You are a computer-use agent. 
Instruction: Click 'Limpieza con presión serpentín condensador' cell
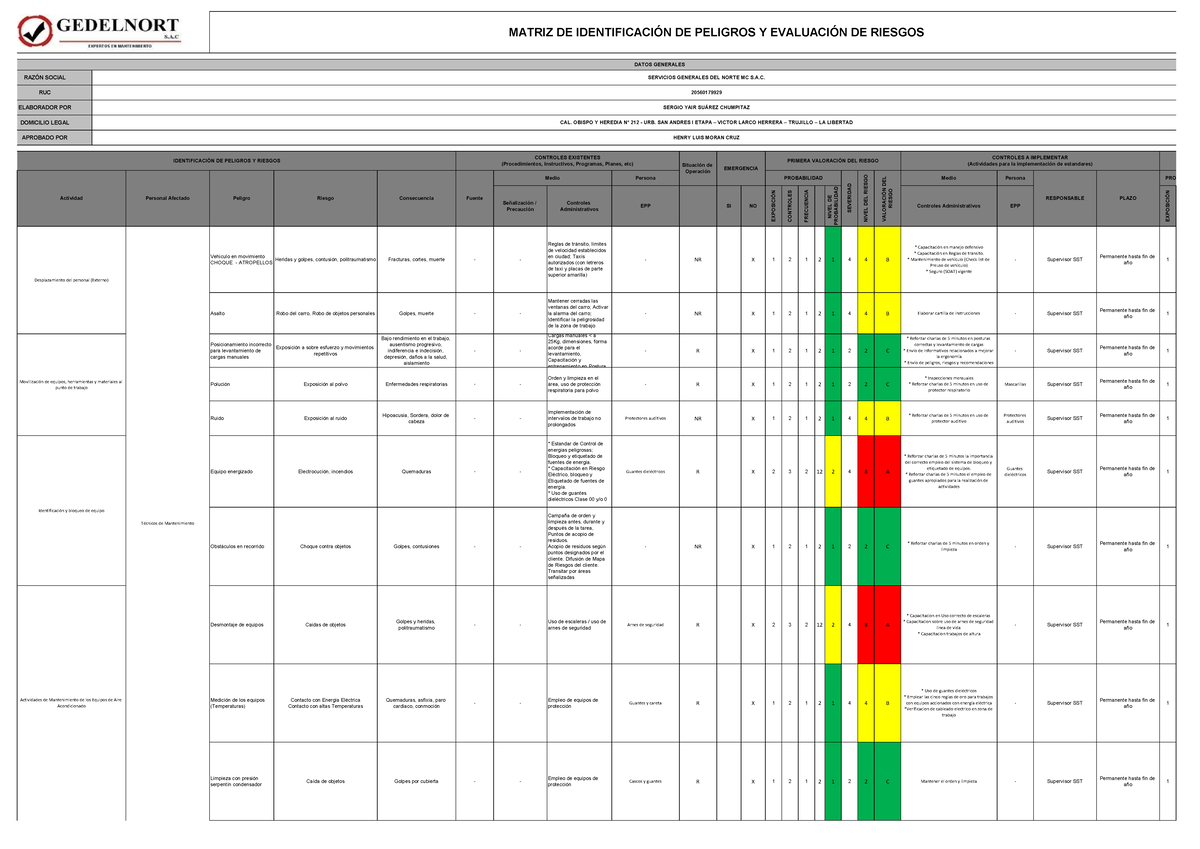pos(241,780)
